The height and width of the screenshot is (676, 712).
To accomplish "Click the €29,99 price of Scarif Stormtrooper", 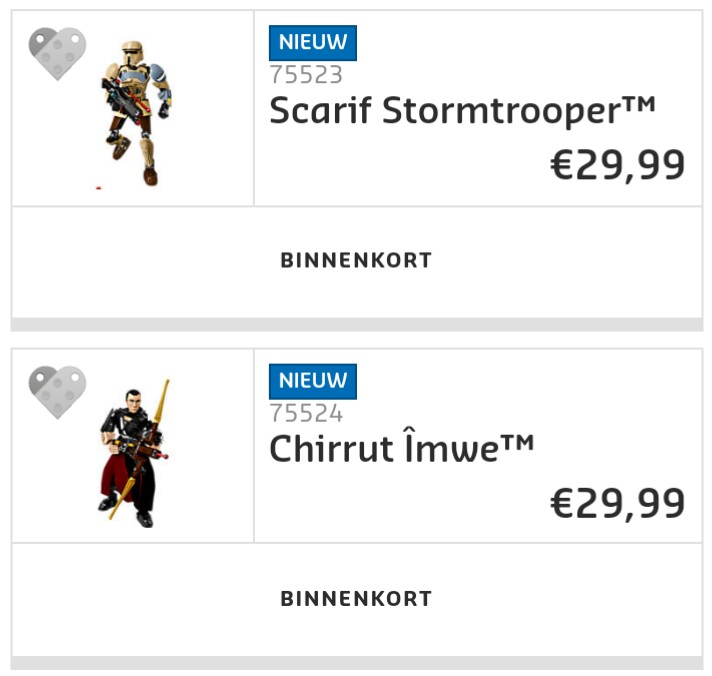I will 617,165.
